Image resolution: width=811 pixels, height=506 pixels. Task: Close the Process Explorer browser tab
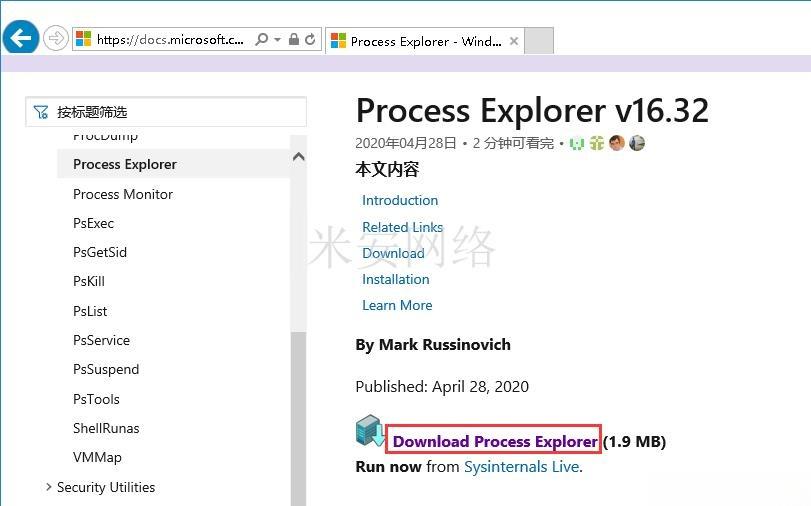pos(514,41)
